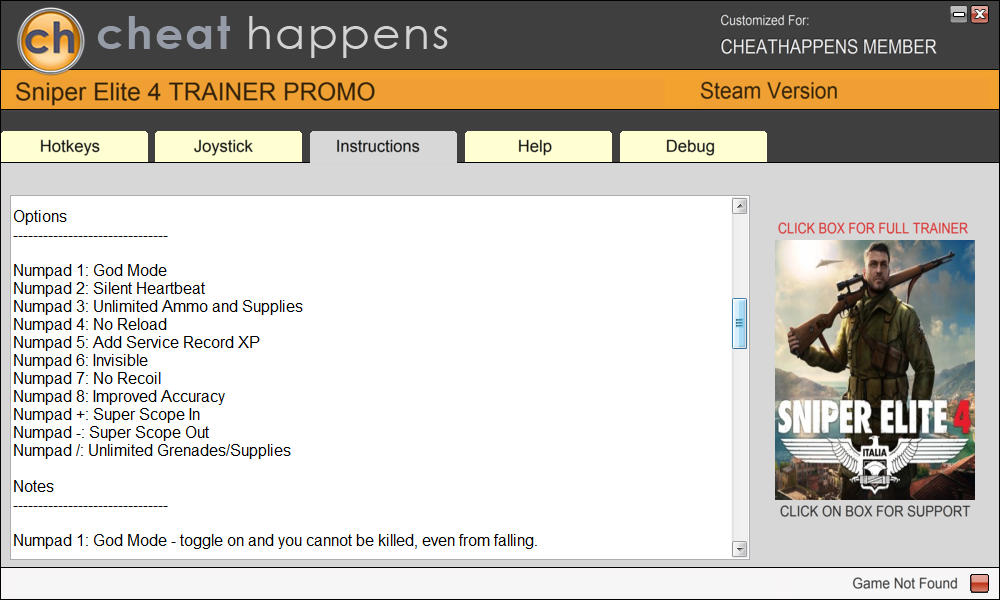1000x600 pixels.
Task: Click the 'Numpad 1: God Mode' option line
Action: point(90,271)
